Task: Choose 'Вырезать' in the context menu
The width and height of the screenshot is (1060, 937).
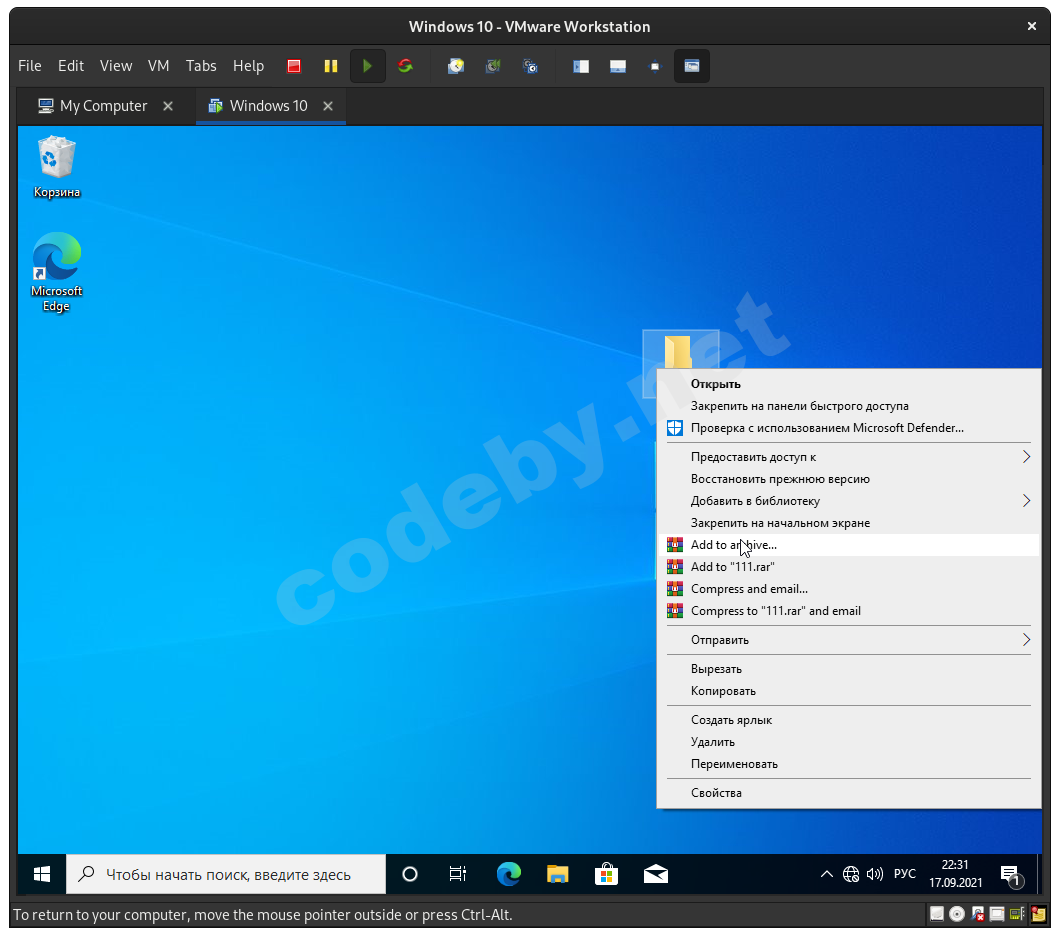Action: pyautogui.click(x=849, y=669)
